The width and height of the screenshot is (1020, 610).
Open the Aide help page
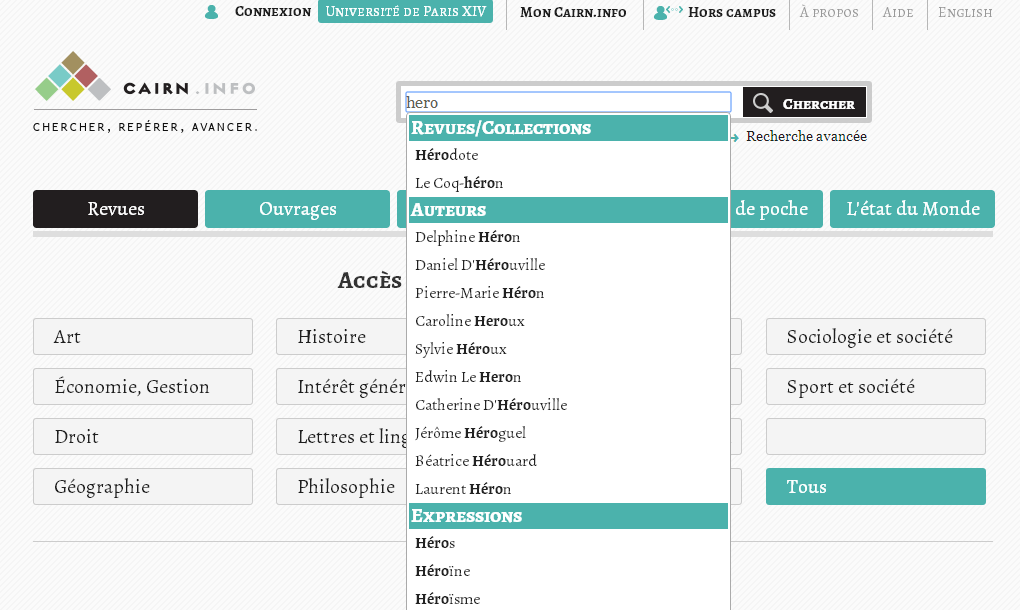898,12
